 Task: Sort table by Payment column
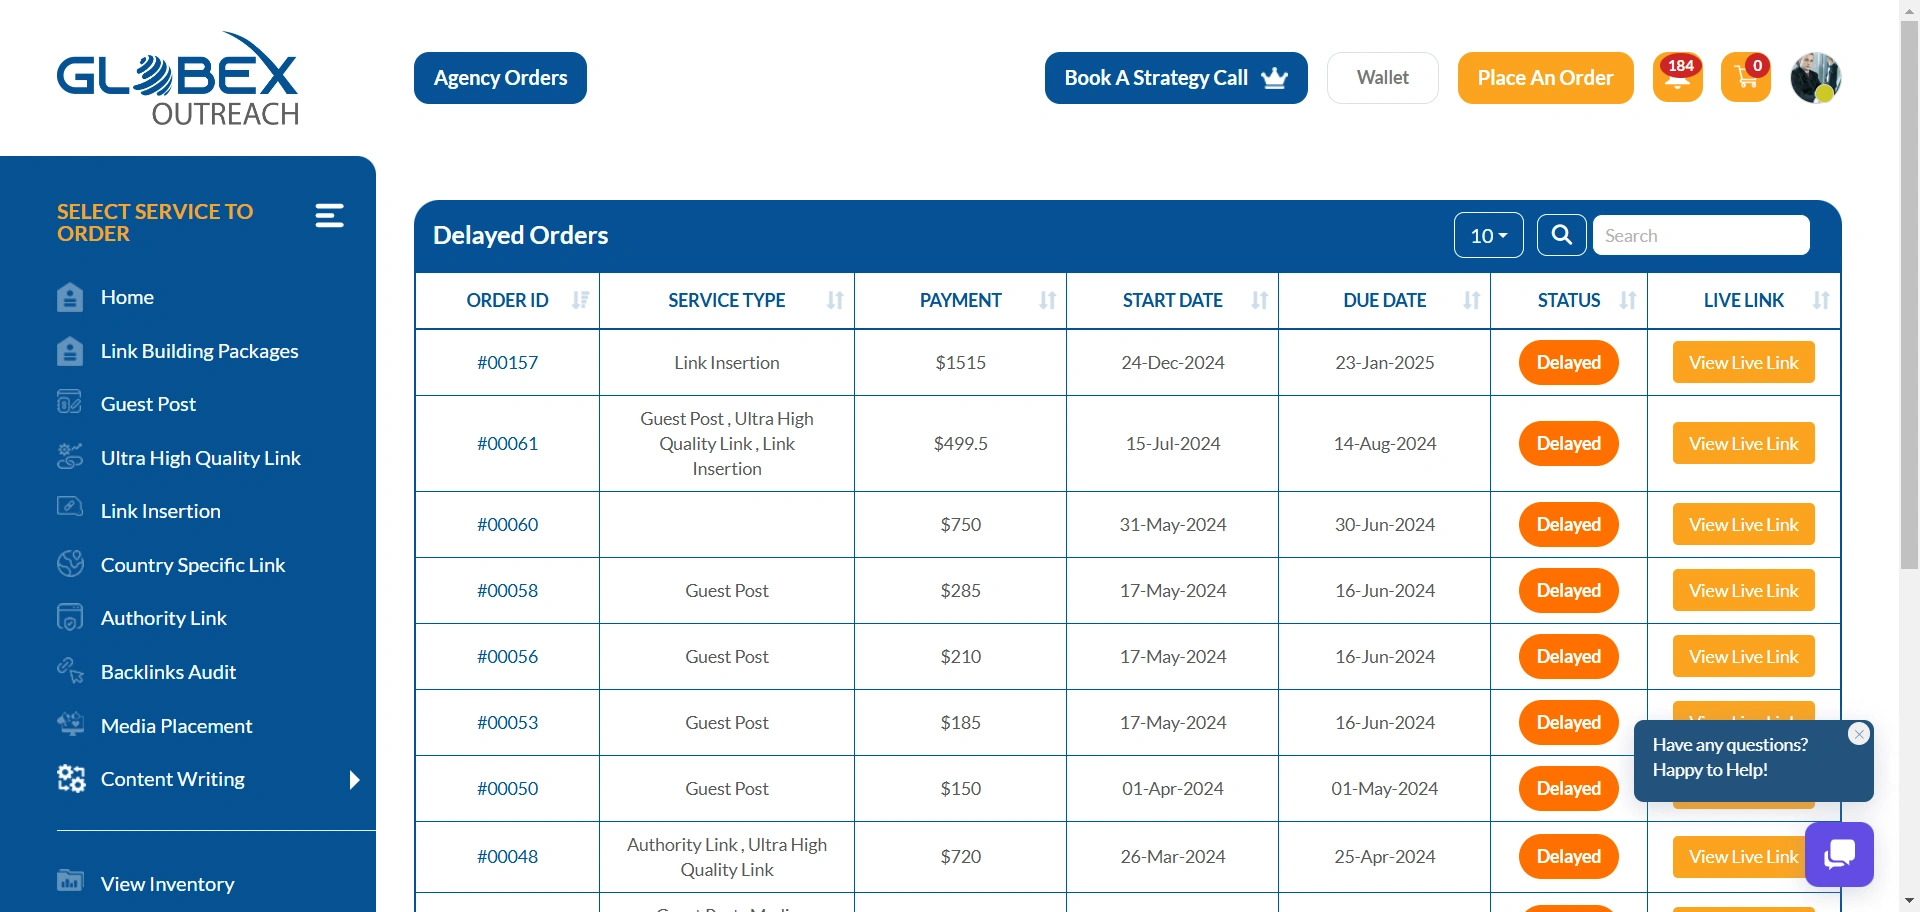[1047, 300]
